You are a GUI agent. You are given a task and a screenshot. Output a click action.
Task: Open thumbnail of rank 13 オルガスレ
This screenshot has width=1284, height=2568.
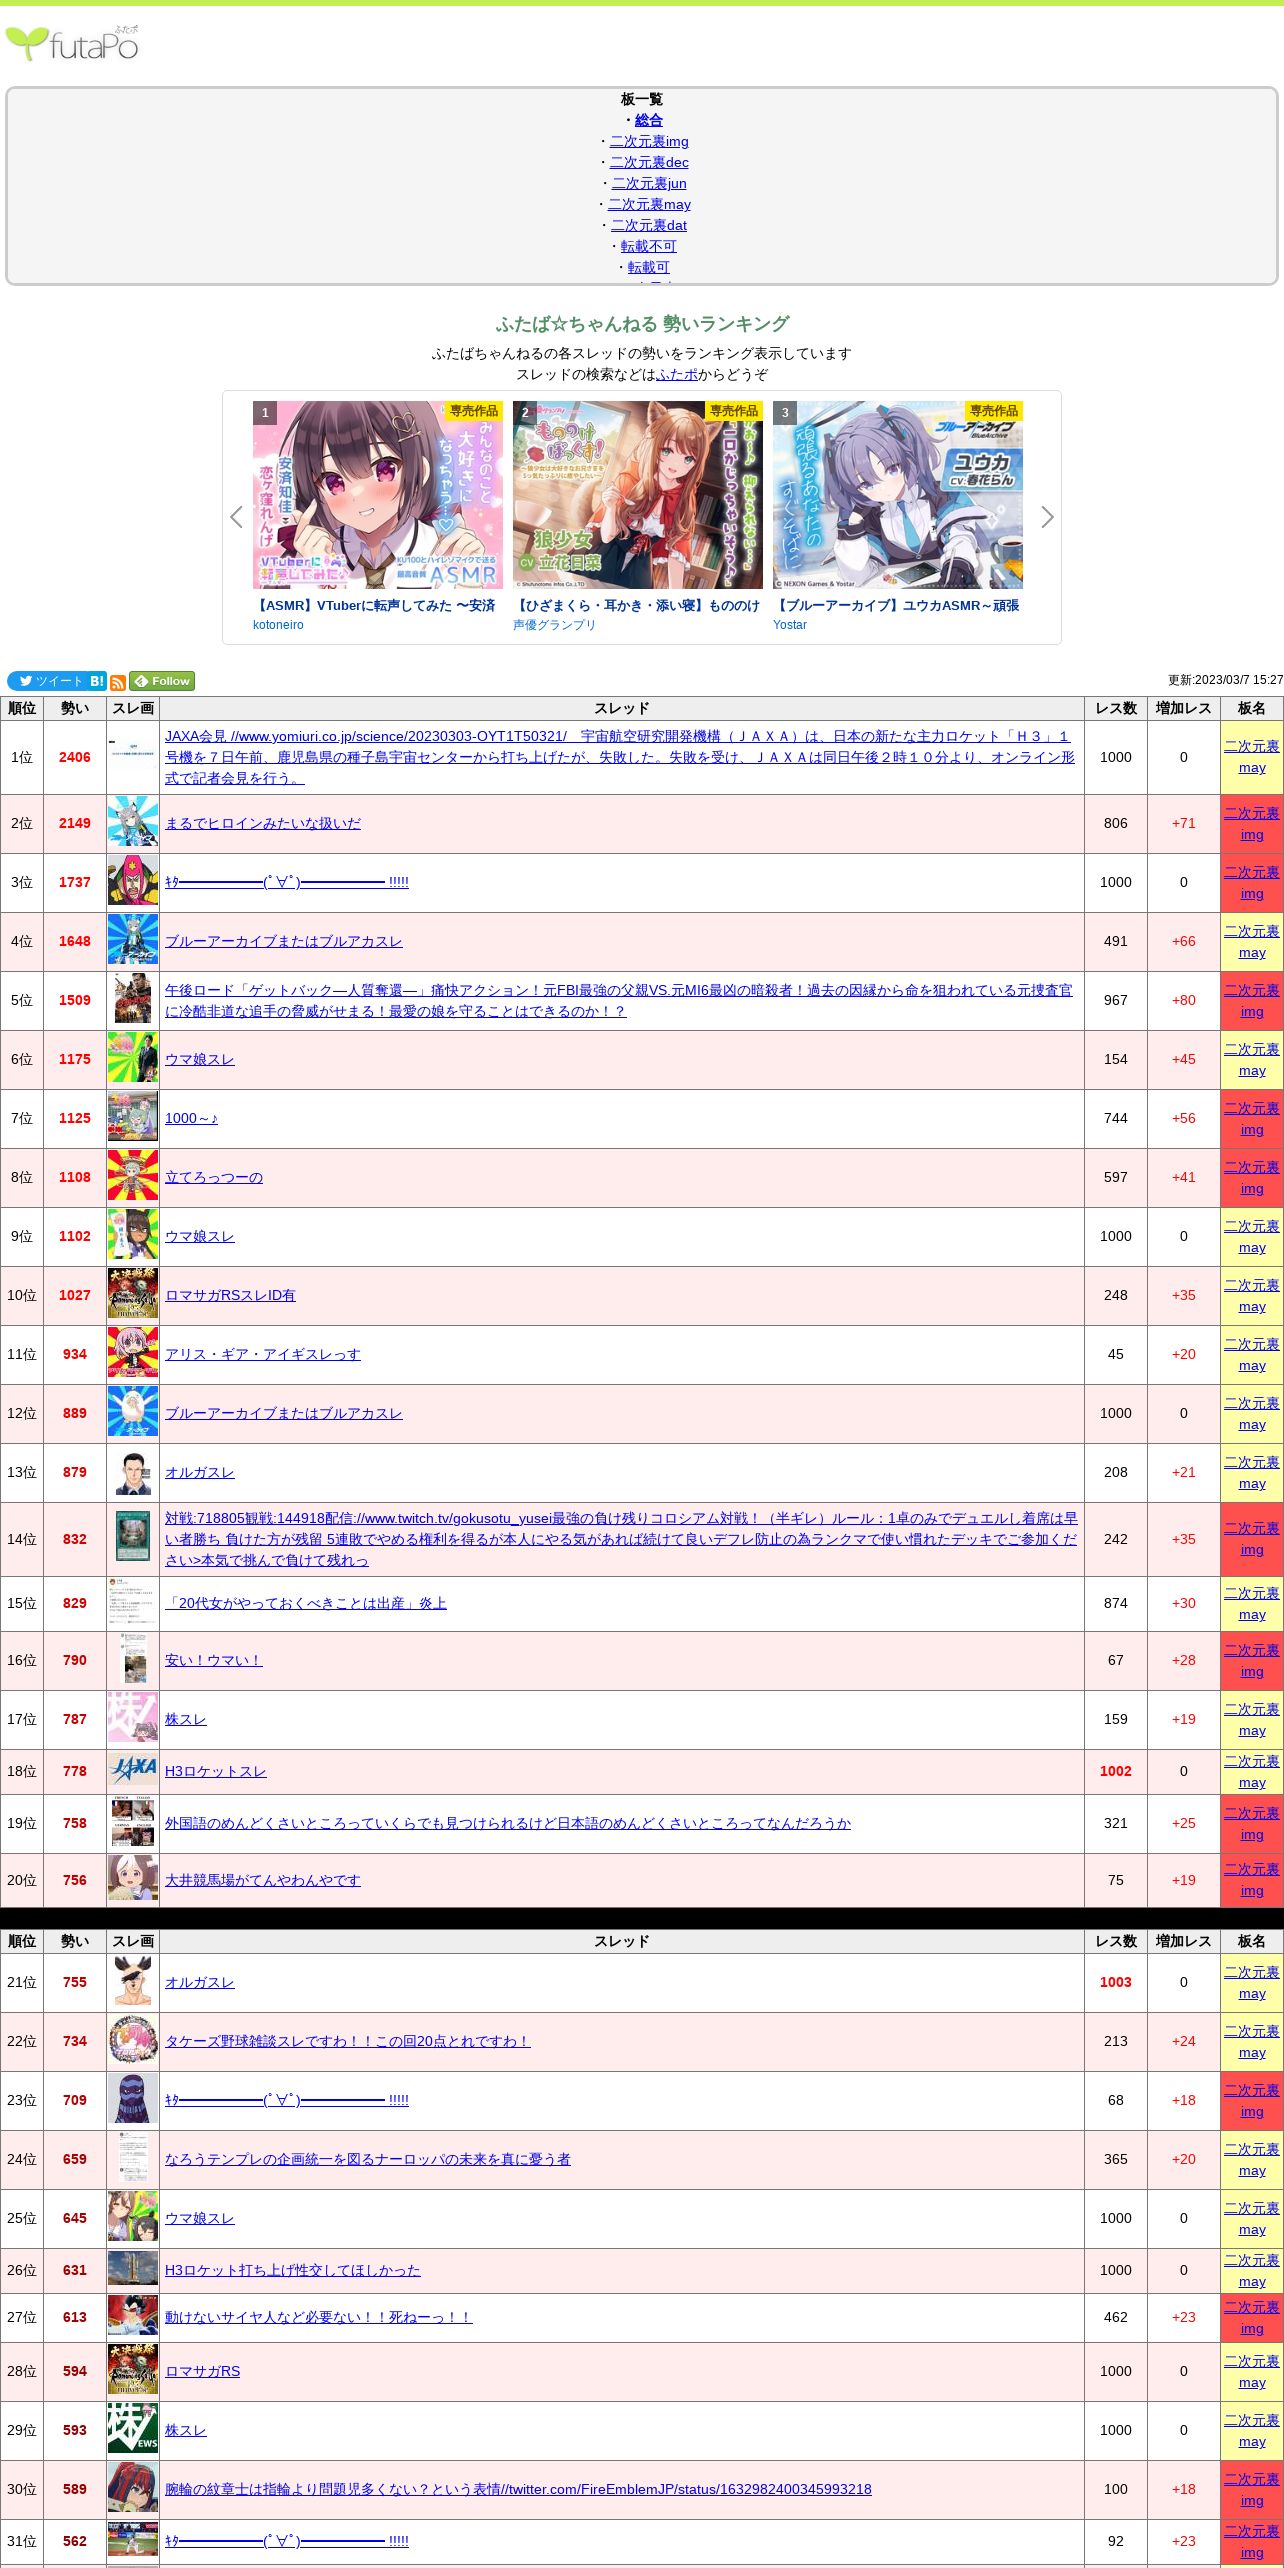133,1472
